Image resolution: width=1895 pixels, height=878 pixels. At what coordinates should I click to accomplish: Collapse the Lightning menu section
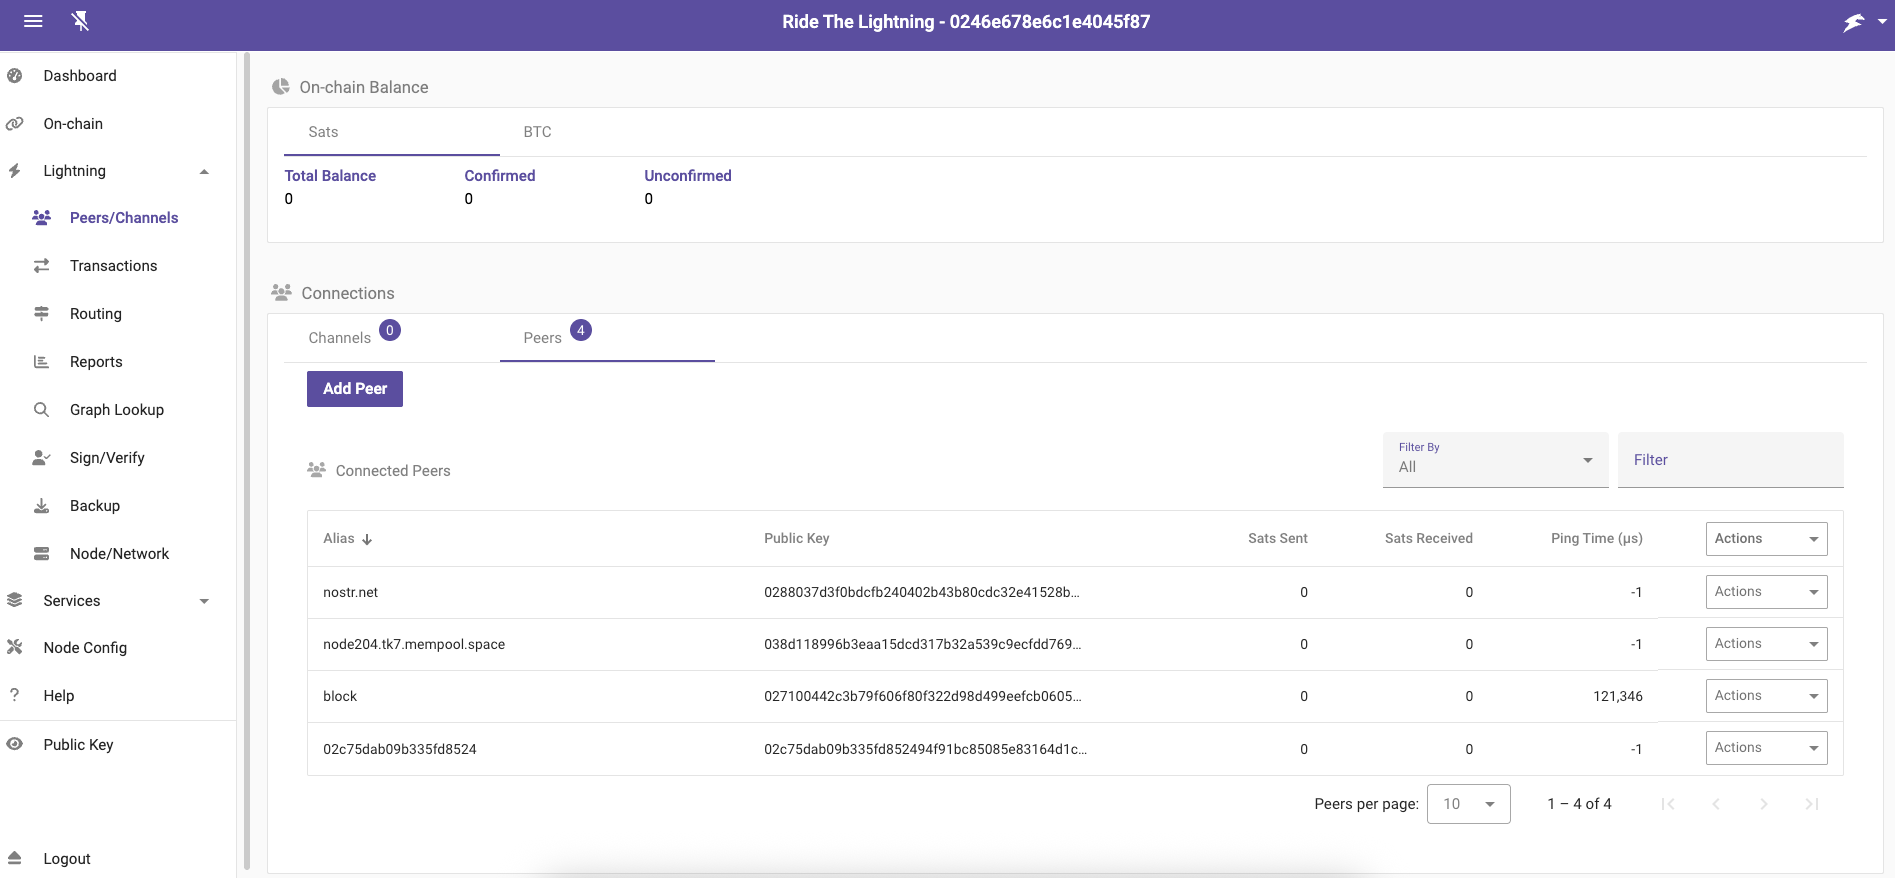coord(204,172)
